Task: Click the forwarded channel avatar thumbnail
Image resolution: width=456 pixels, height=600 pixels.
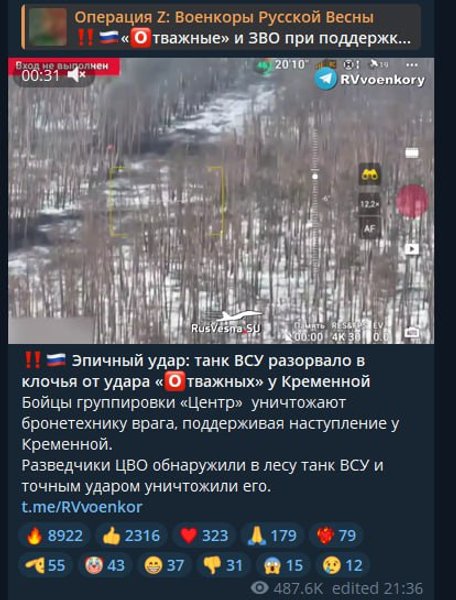Action: (48, 28)
